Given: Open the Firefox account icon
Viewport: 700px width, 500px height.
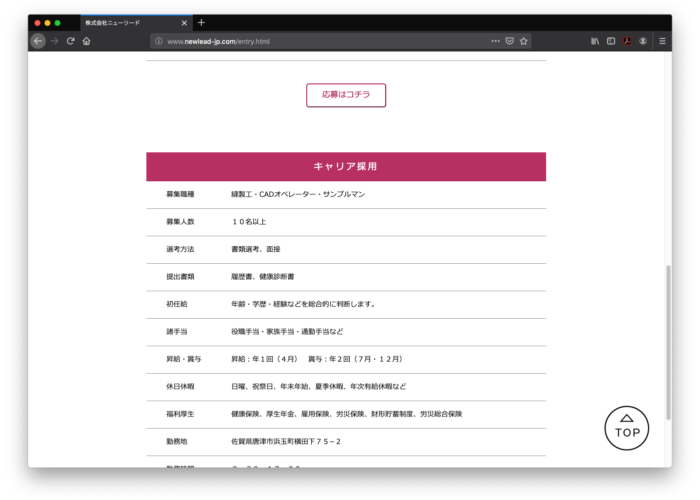Looking at the screenshot, I should pos(643,41).
